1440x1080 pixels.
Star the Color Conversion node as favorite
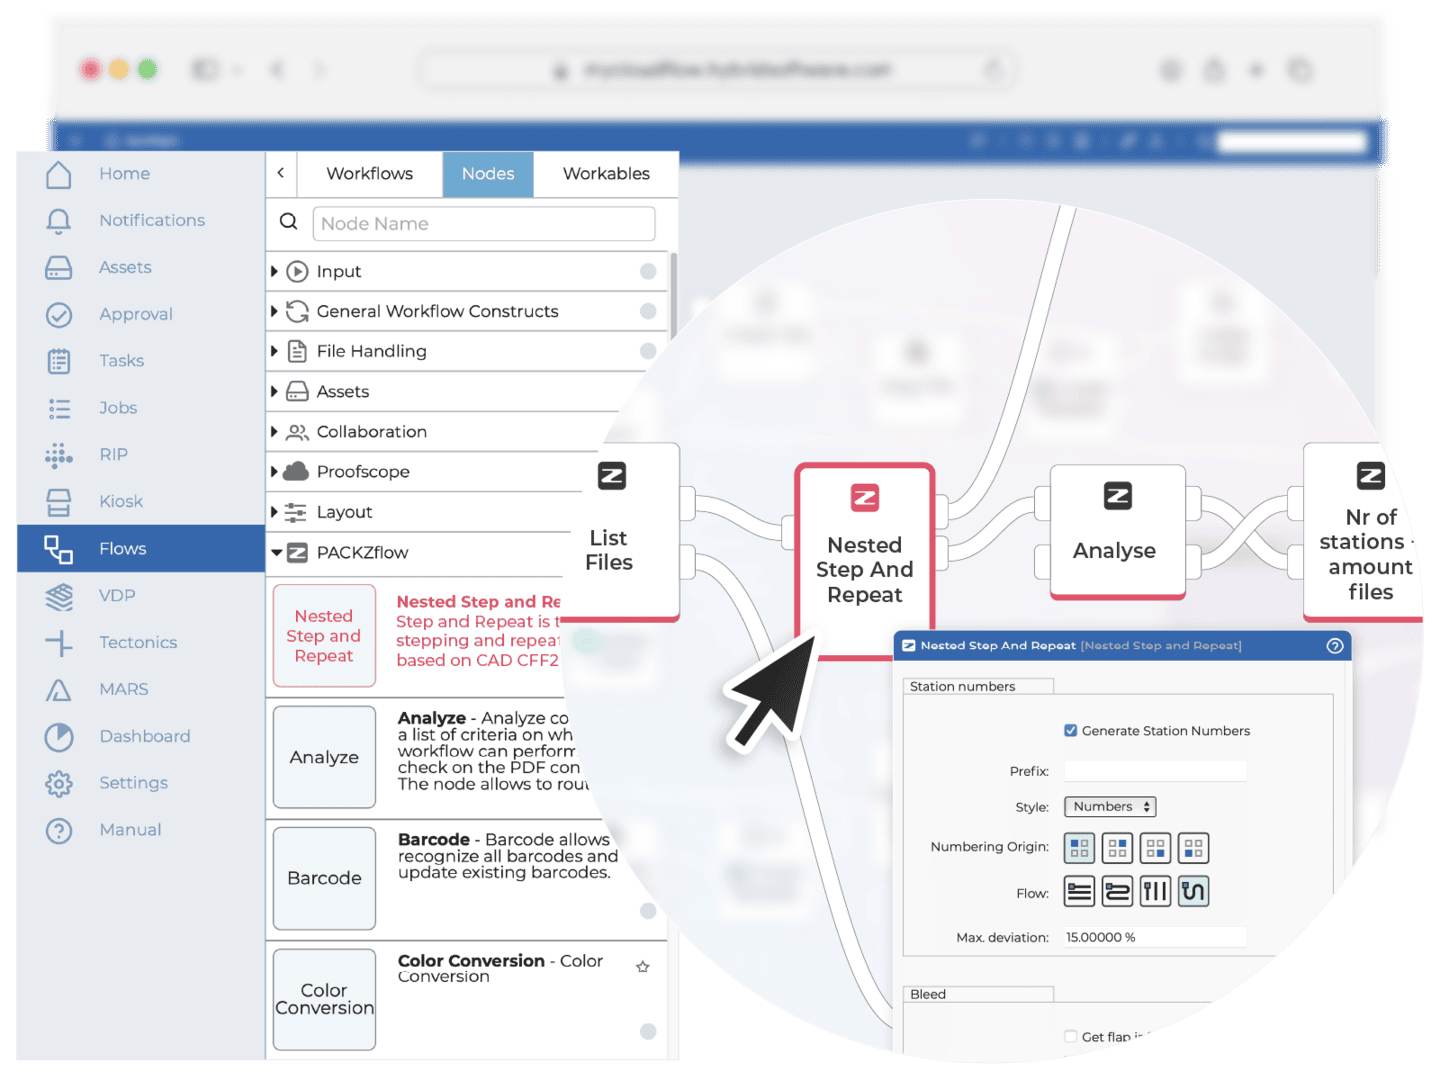(x=643, y=967)
